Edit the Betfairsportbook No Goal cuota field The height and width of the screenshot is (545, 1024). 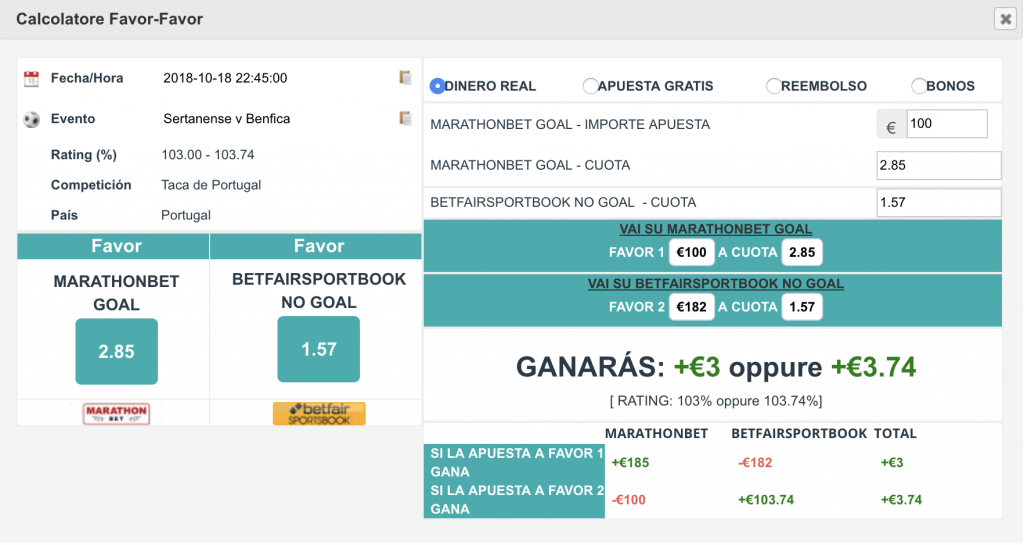938,202
